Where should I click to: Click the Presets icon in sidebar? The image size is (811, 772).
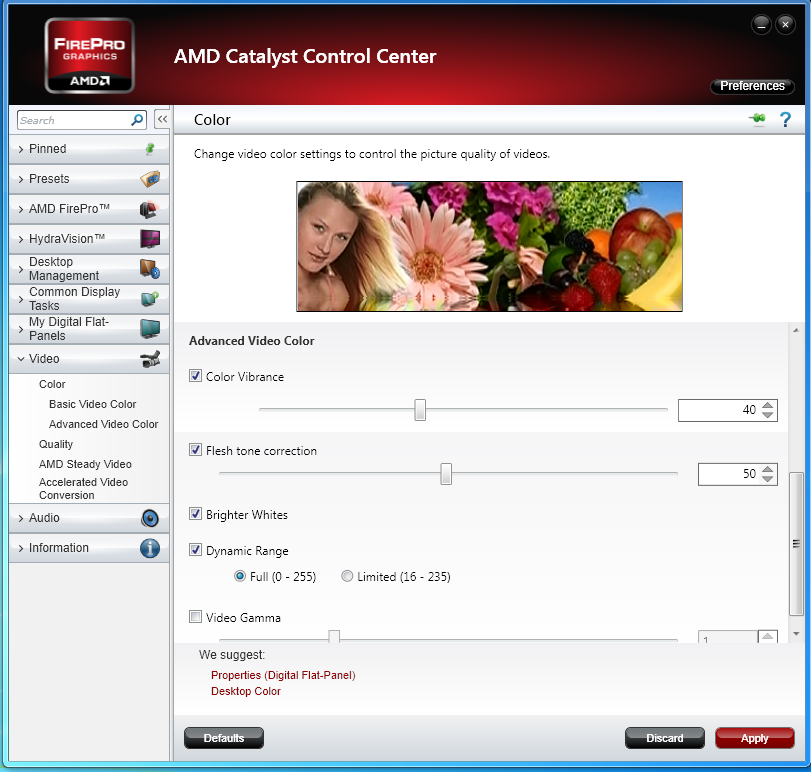click(x=150, y=179)
